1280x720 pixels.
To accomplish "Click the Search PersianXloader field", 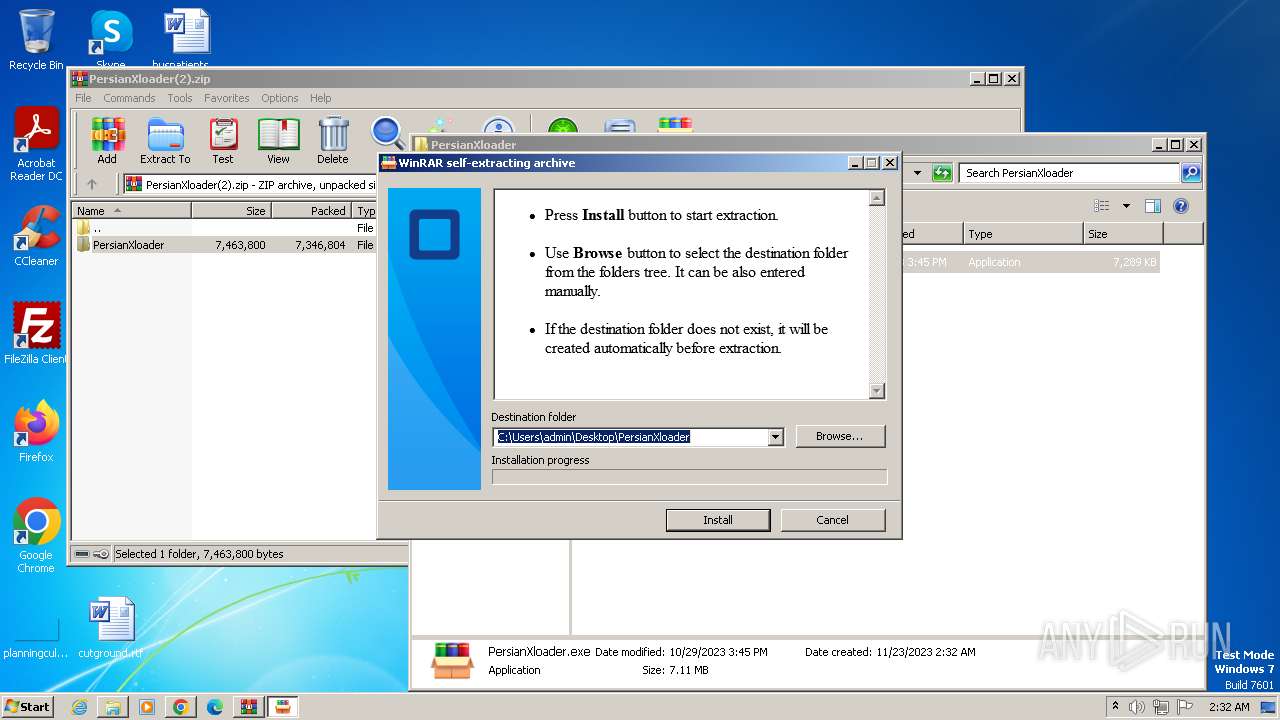I will (x=1069, y=173).
